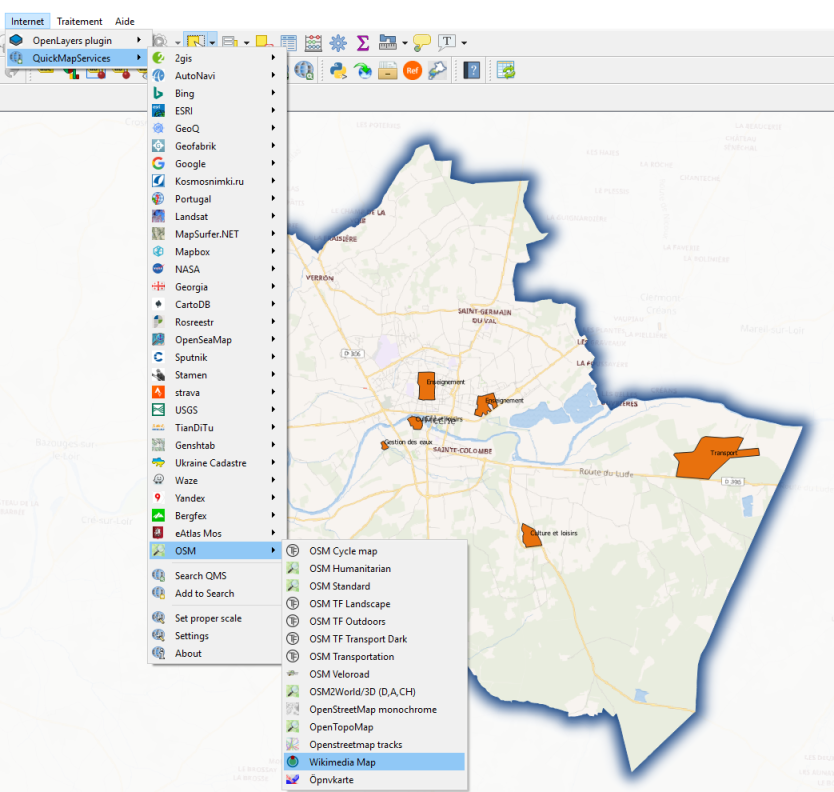Viewport: 834px width, 792px height.
Task: Add the OSM TF Transport Dark layer
Action: [x=374, y=639]
